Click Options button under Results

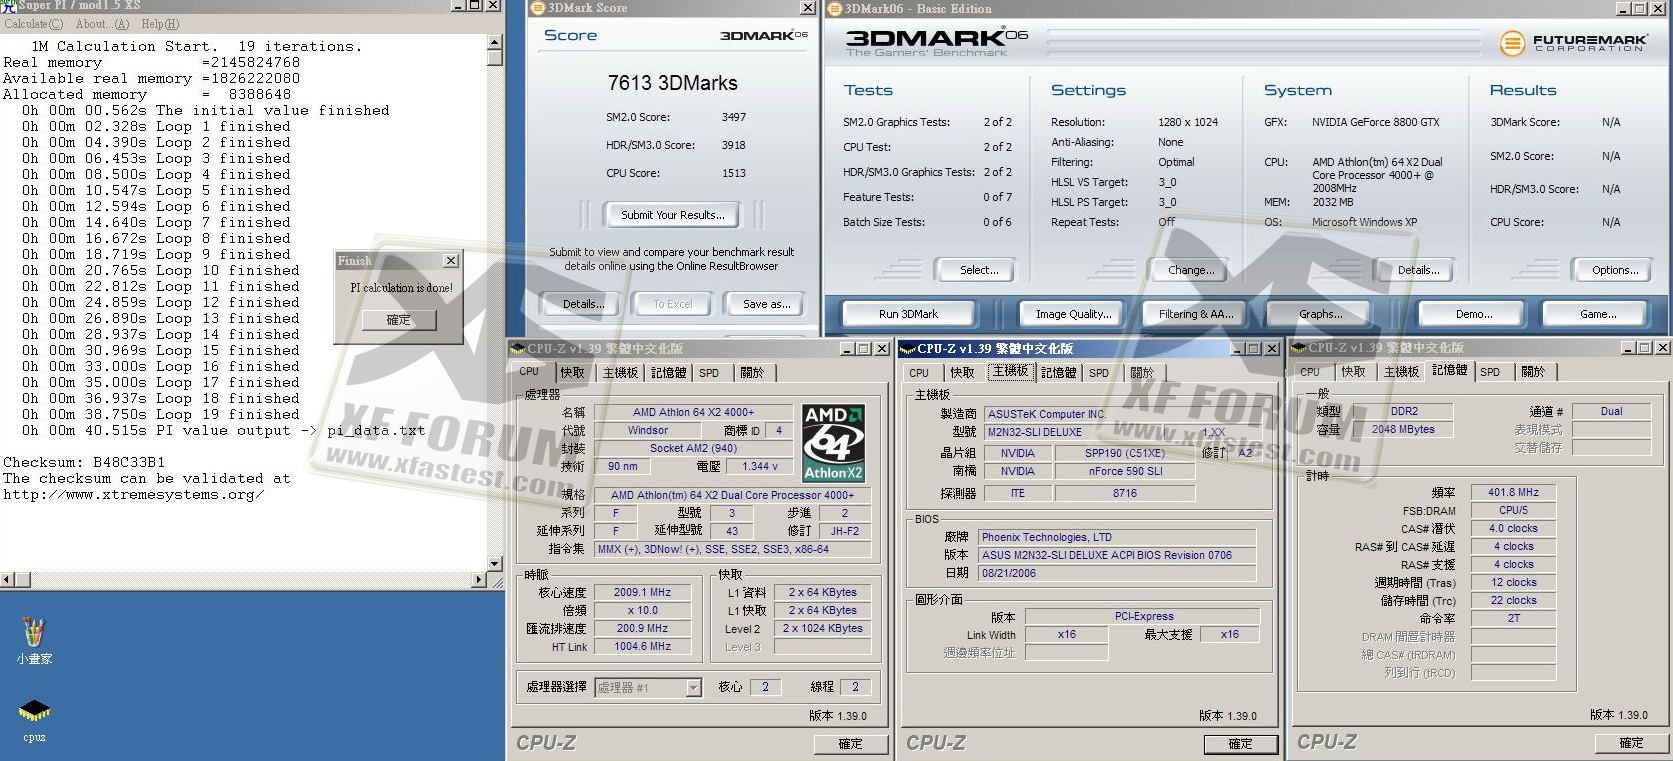(1615, 270)
